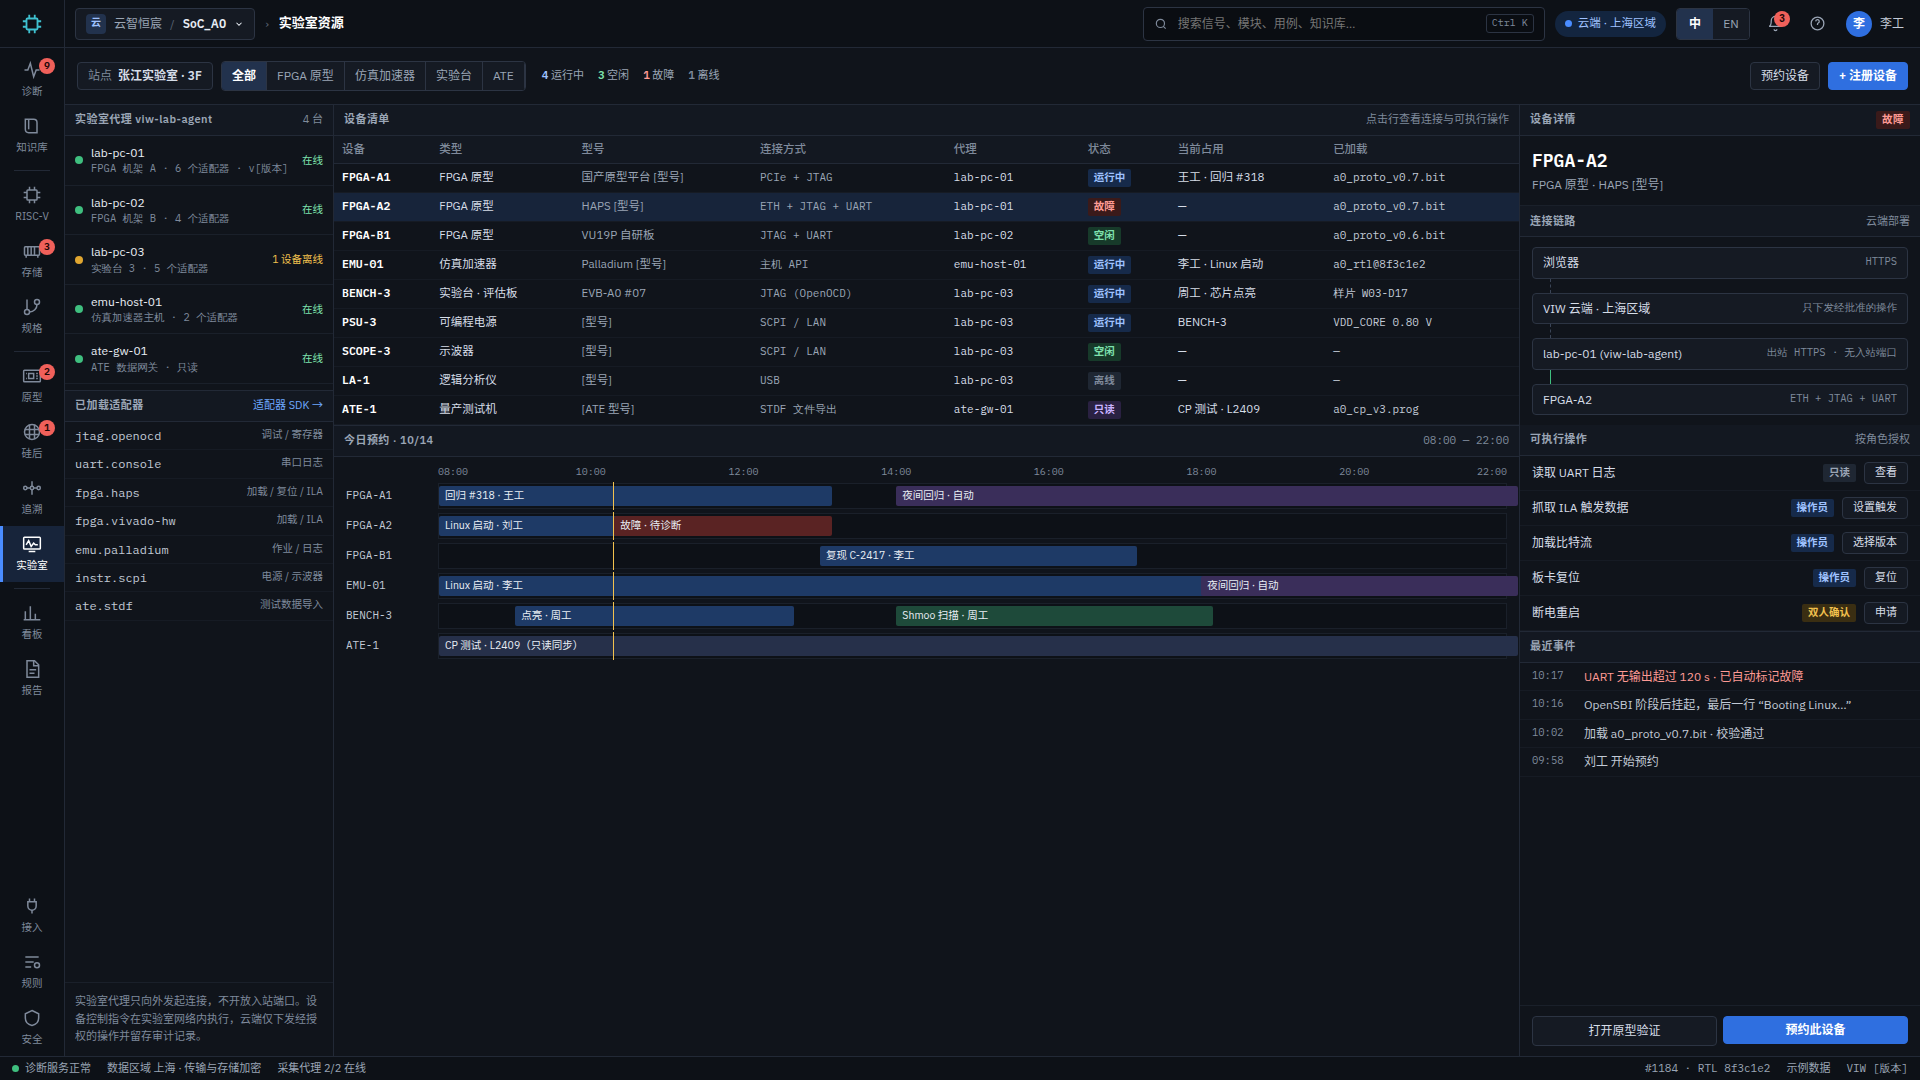Click the 预约此设备 button
Viewport: 1920px width, 1080px height.
[1815, 1030]
